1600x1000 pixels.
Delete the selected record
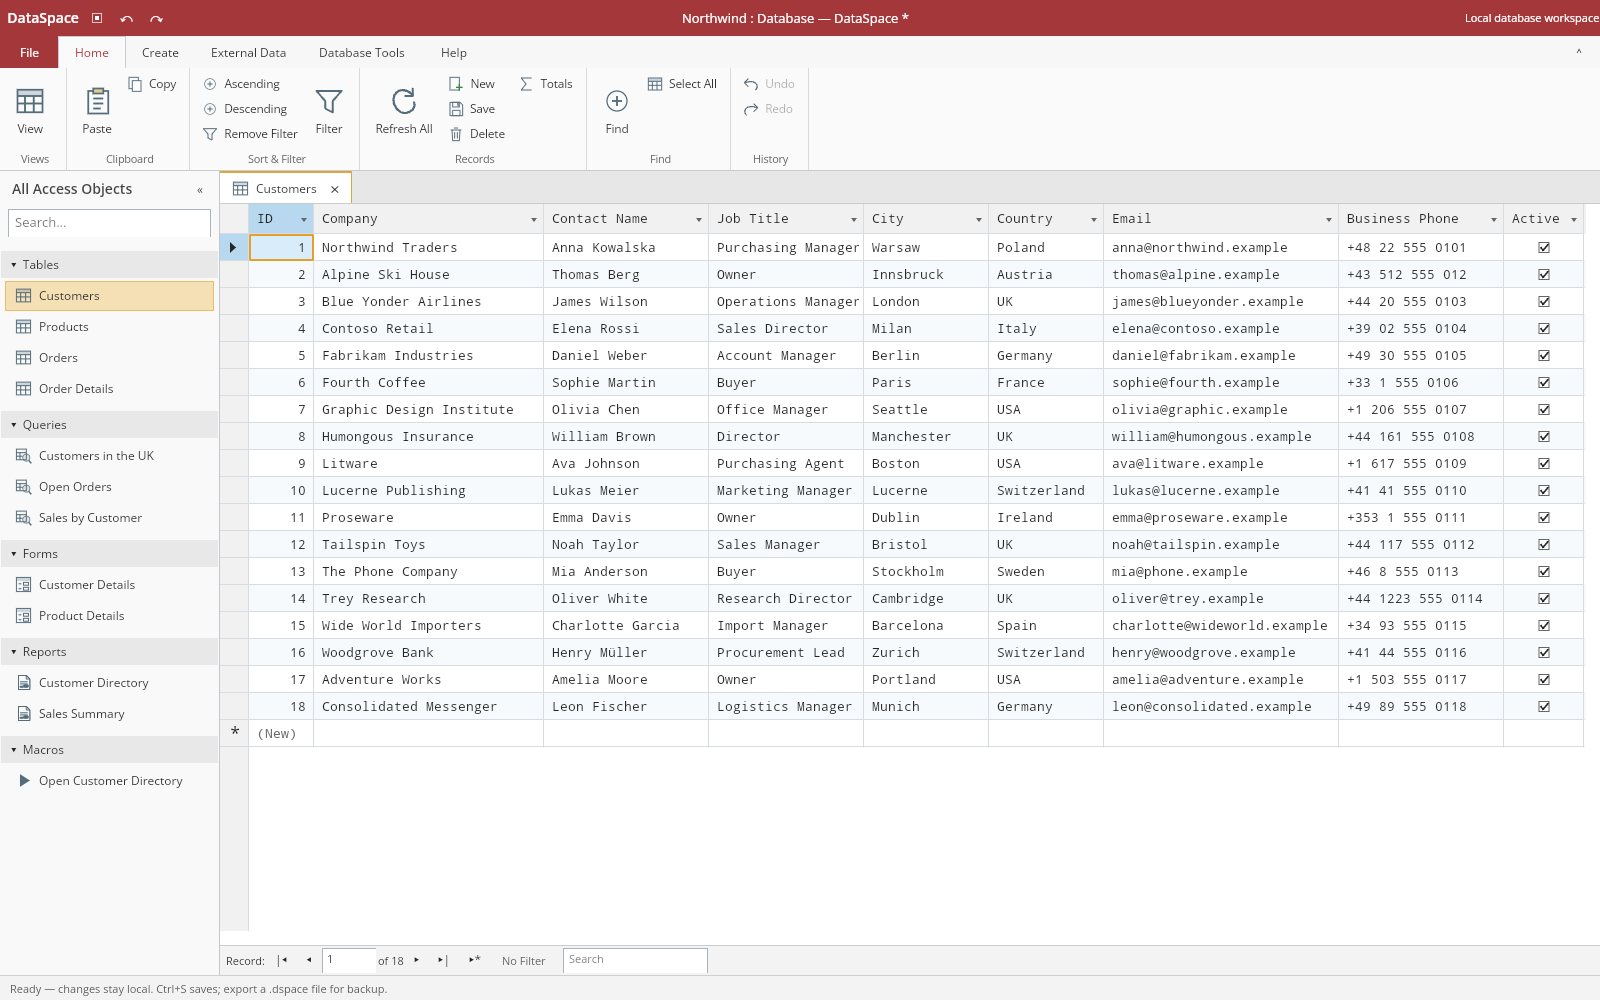477,134
